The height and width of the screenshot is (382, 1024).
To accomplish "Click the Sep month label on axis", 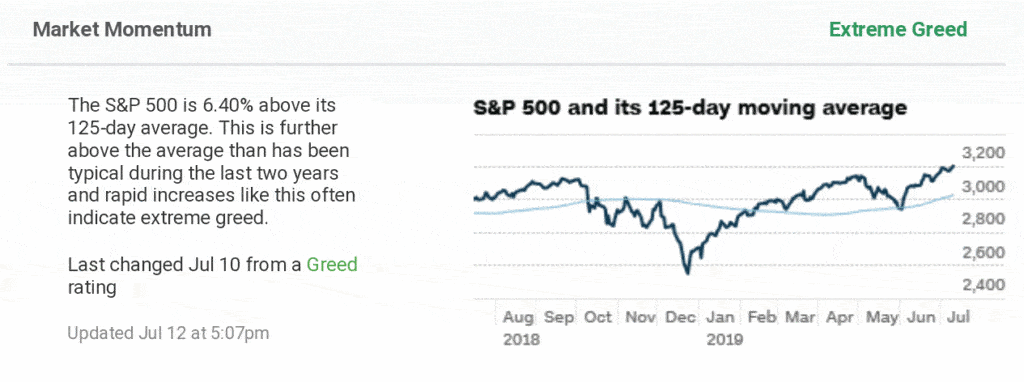I will coord(560,318).
